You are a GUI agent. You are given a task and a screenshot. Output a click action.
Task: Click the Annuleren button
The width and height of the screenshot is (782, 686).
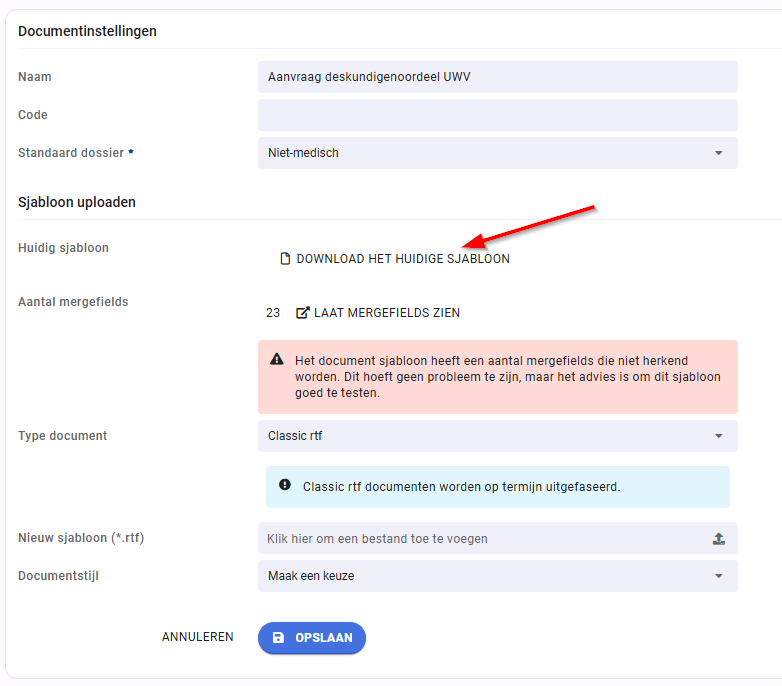click(x=197, y=637)
